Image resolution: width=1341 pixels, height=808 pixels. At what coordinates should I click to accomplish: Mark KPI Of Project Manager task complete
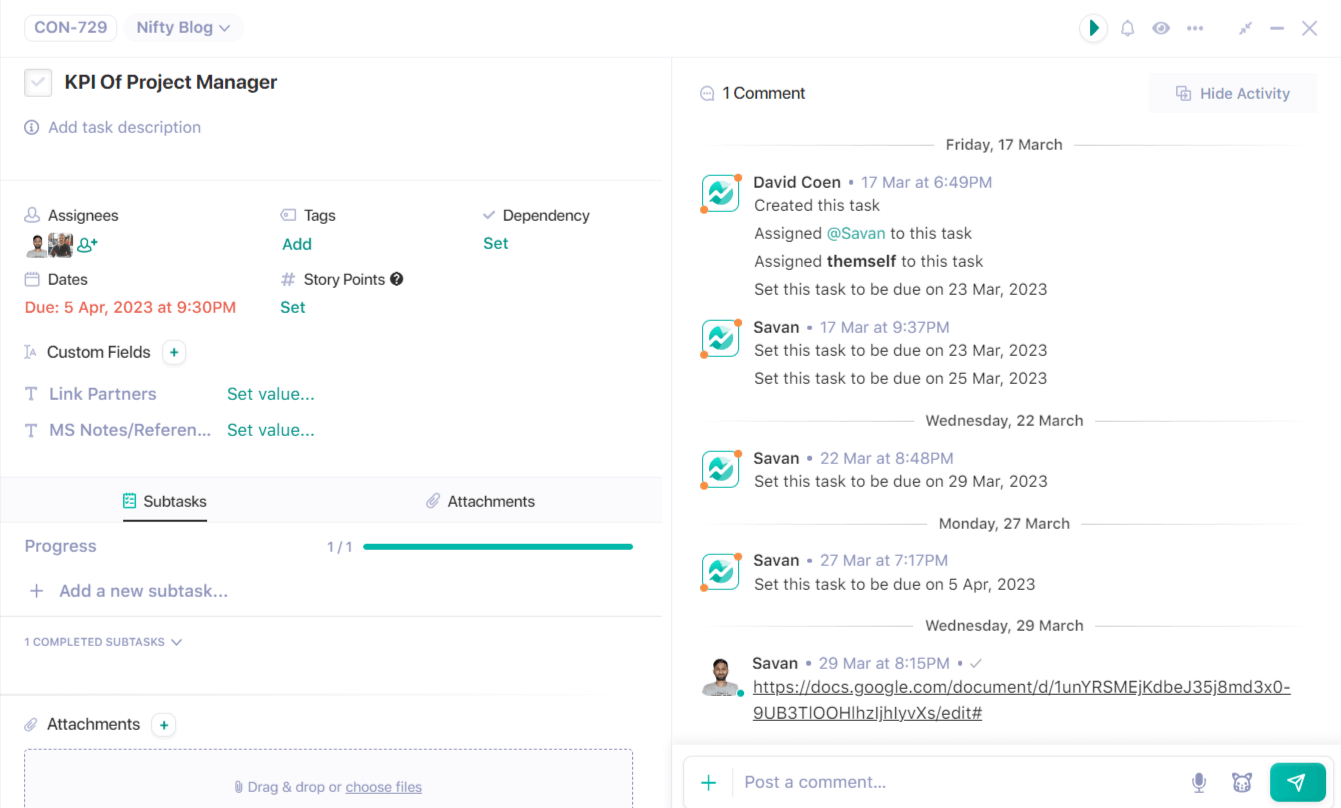click(x=38, y=82)
